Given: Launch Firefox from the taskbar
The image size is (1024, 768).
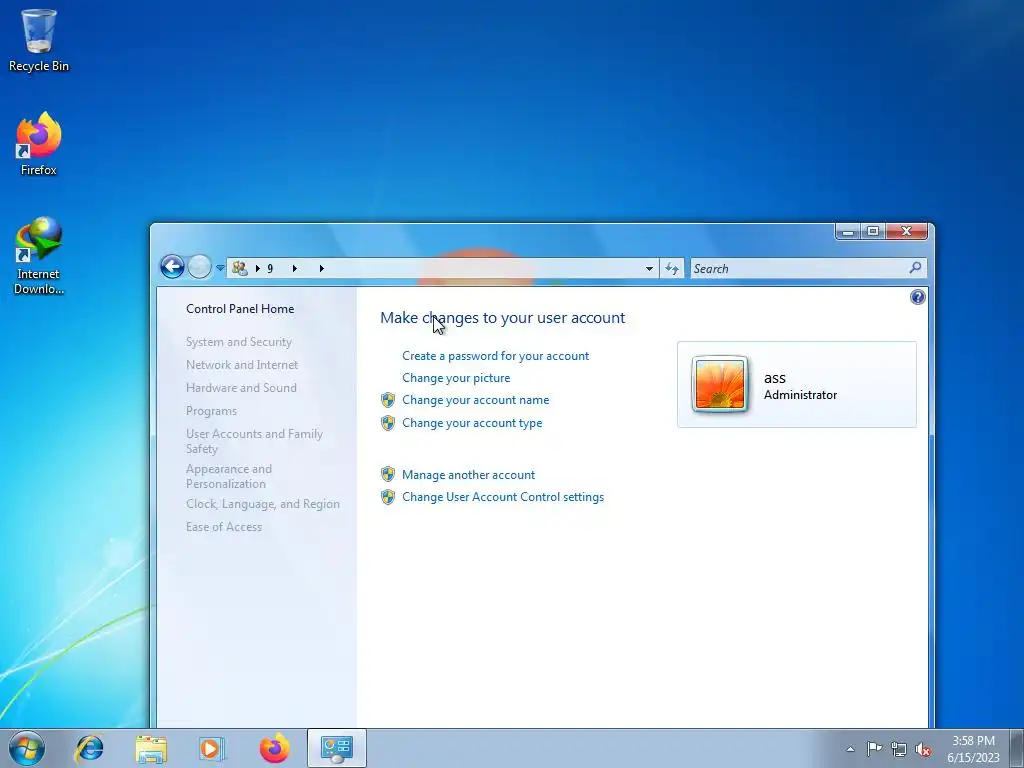Looking at the screenshot, I should [x=274, y=748].
